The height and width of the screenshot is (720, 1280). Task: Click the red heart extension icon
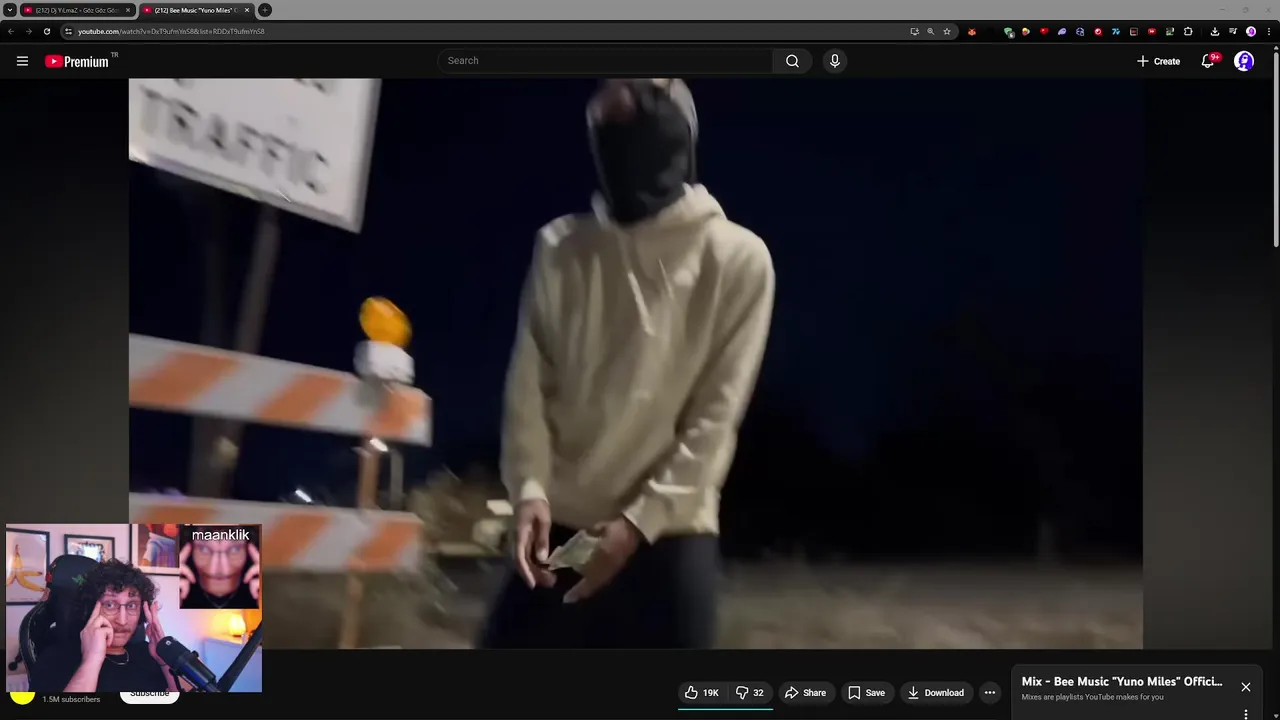coord(1044,31)
